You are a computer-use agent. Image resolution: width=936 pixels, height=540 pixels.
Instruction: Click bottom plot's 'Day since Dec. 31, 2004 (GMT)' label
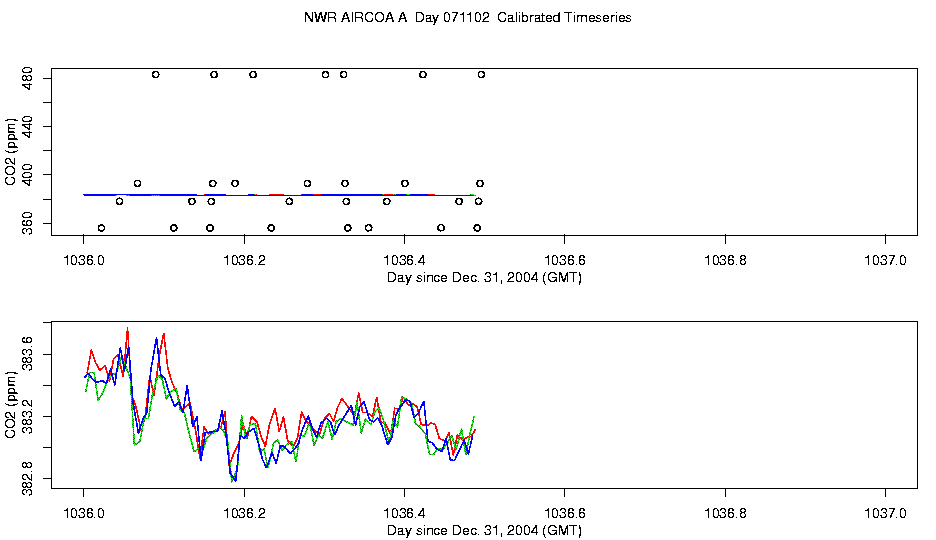[x=484, y=530]
